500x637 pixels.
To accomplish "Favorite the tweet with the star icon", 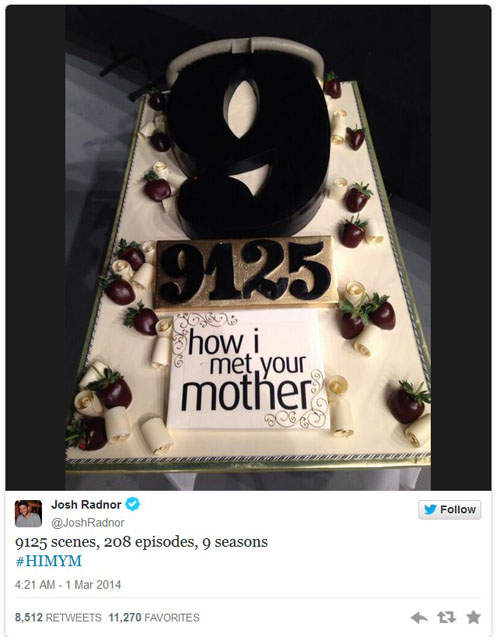I will (473, 617).
